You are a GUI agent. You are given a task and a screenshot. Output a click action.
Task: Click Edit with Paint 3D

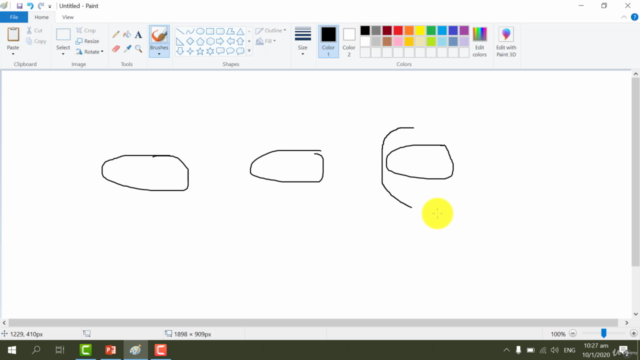coord(506,42)
